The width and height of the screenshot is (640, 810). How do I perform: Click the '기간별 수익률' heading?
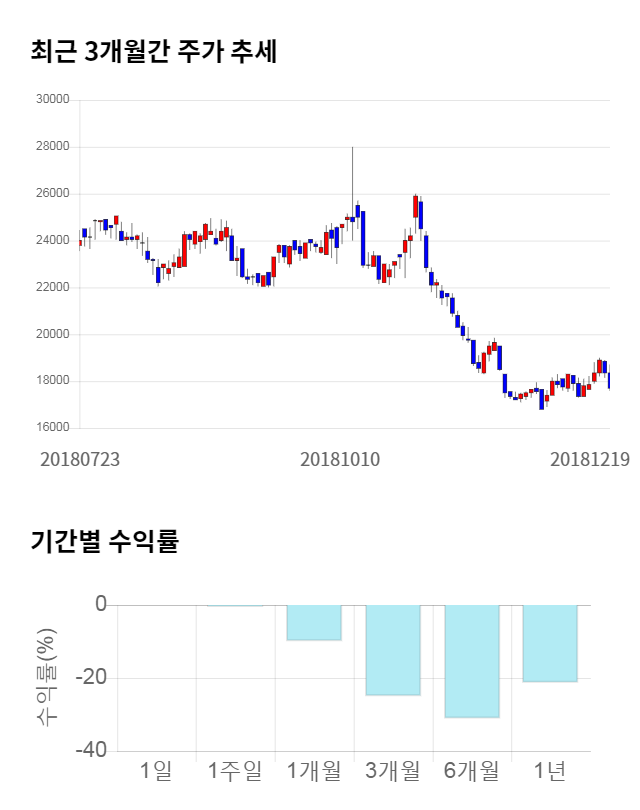(104, 542)
